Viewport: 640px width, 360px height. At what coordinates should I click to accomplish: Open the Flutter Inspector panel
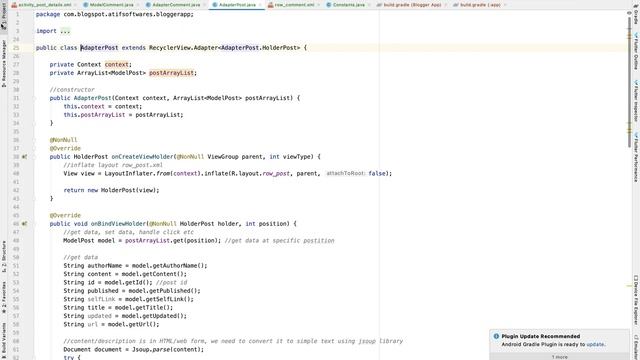636,101
